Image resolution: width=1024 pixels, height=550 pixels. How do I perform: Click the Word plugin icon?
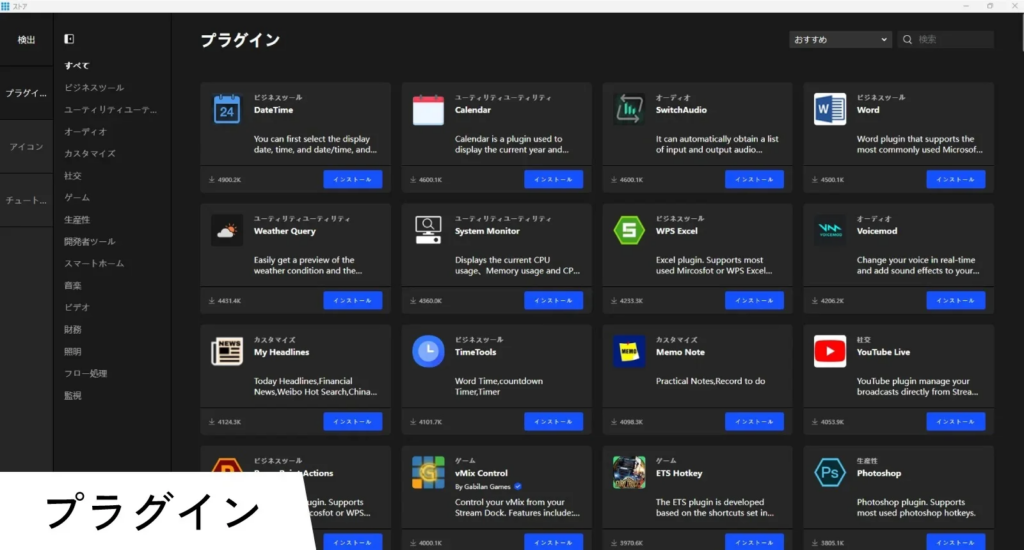pos(830,109)
